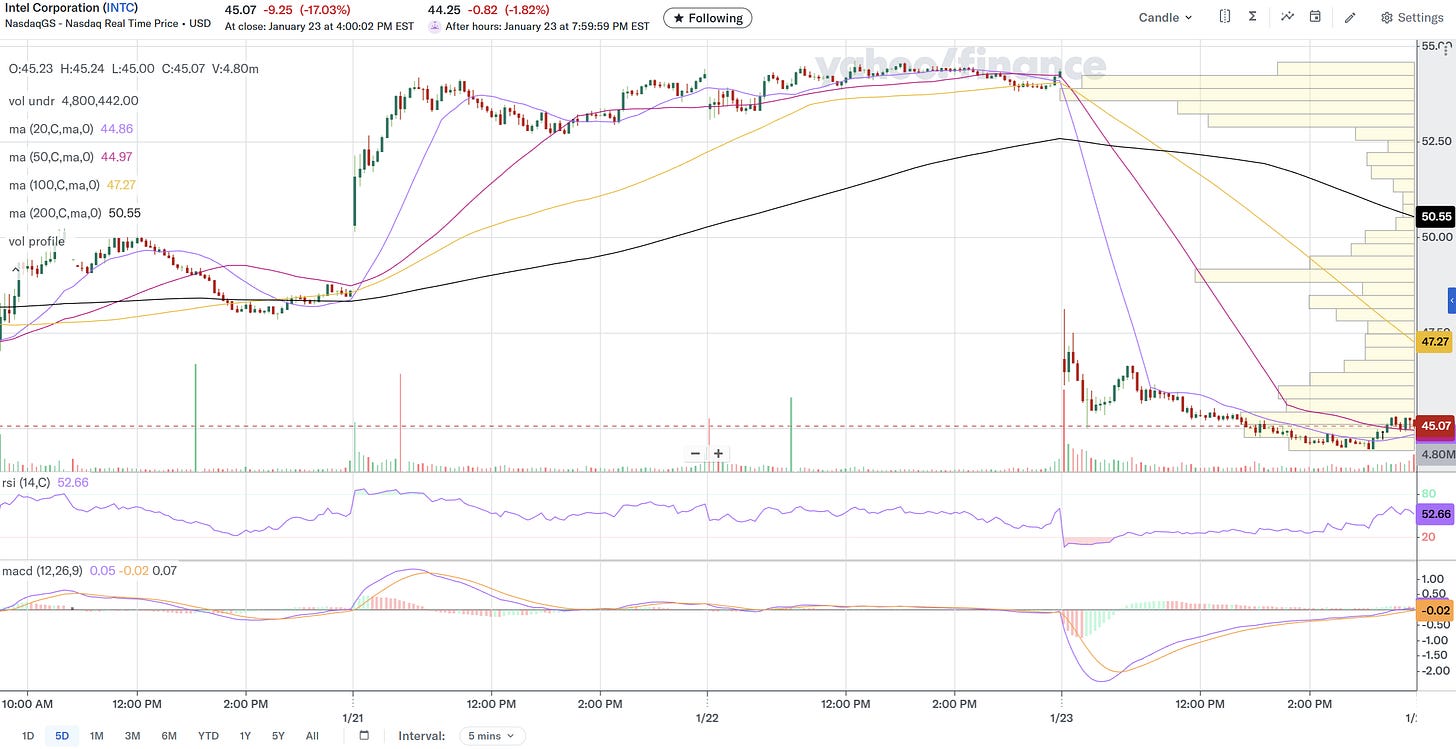Click the 1/23 date axis label
The height and width of the screenshot is (749, 1456).
pyautogui.click(x=1061, y=718)
